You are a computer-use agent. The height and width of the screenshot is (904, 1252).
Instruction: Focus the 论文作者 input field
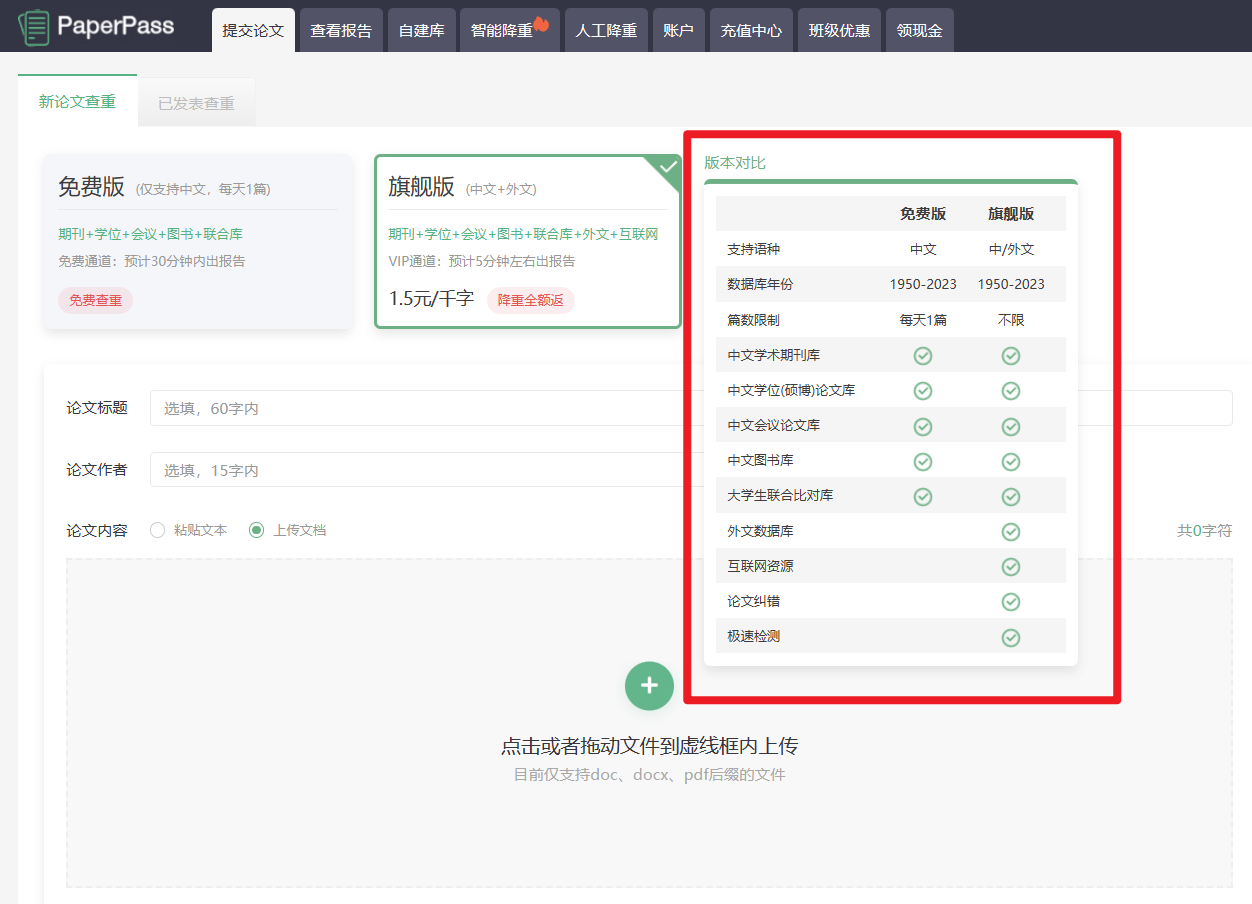click(691, 470)
